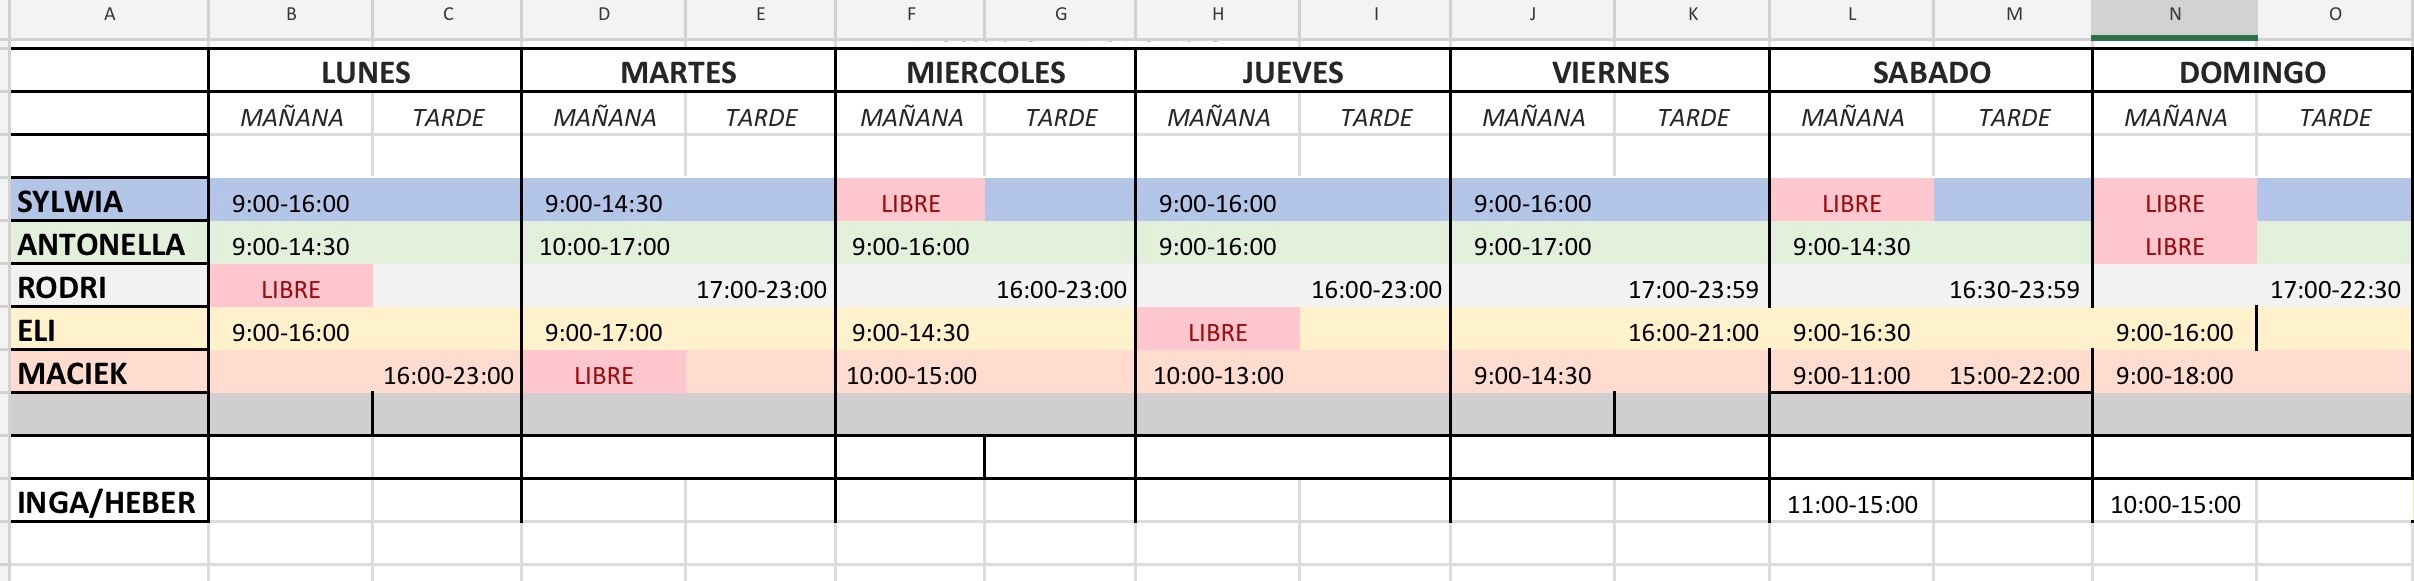
Task: Select the MIERCOLES day header cell
Action: pyautogui.click(x=985, y=72)
